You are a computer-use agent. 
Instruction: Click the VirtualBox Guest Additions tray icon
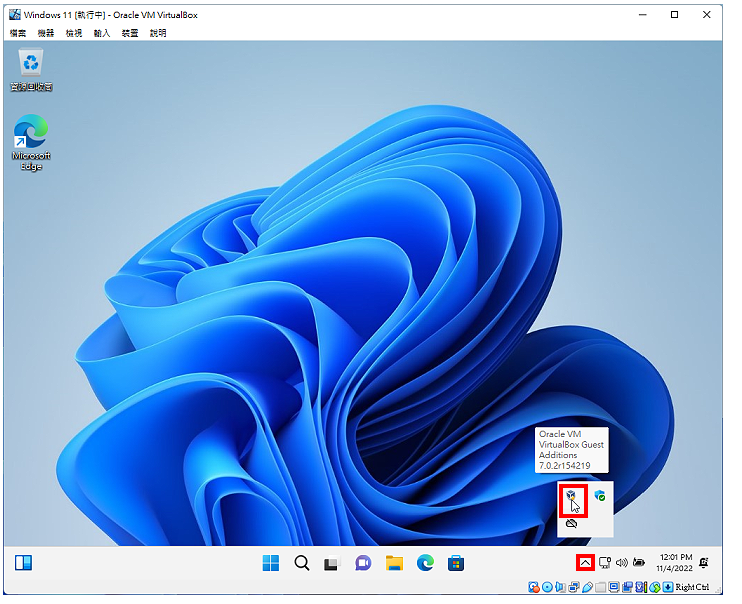pos(571,496)
